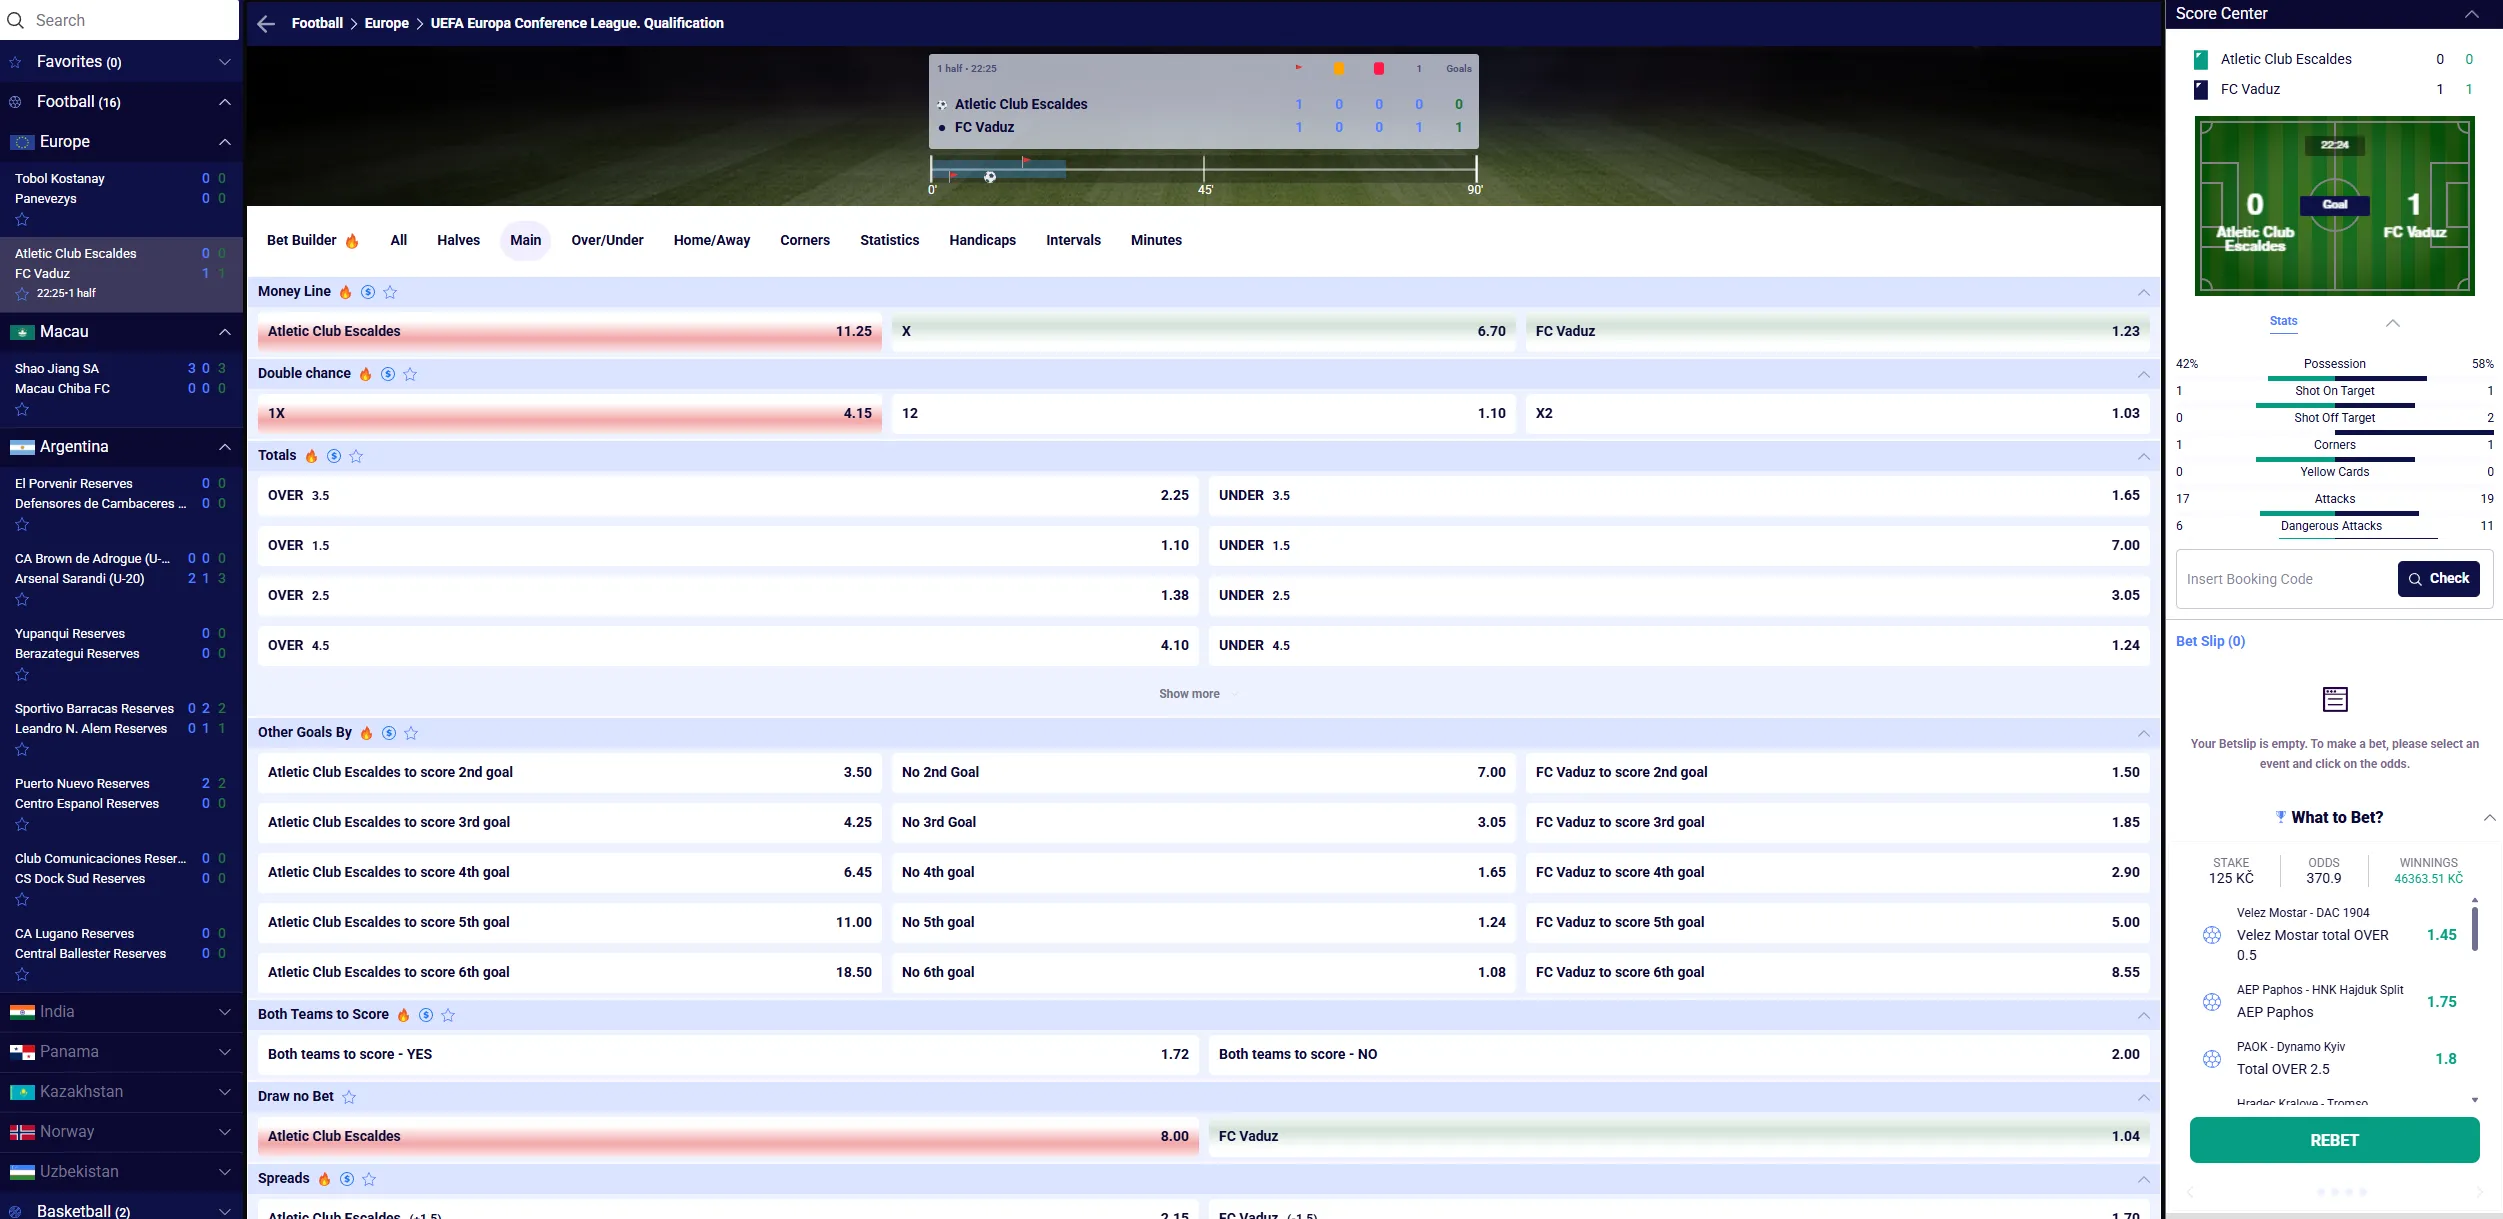Screen dimensions: 2503x1219
Task: Click the trophy icon beside What to Bet?
Action: [2280, 817]
